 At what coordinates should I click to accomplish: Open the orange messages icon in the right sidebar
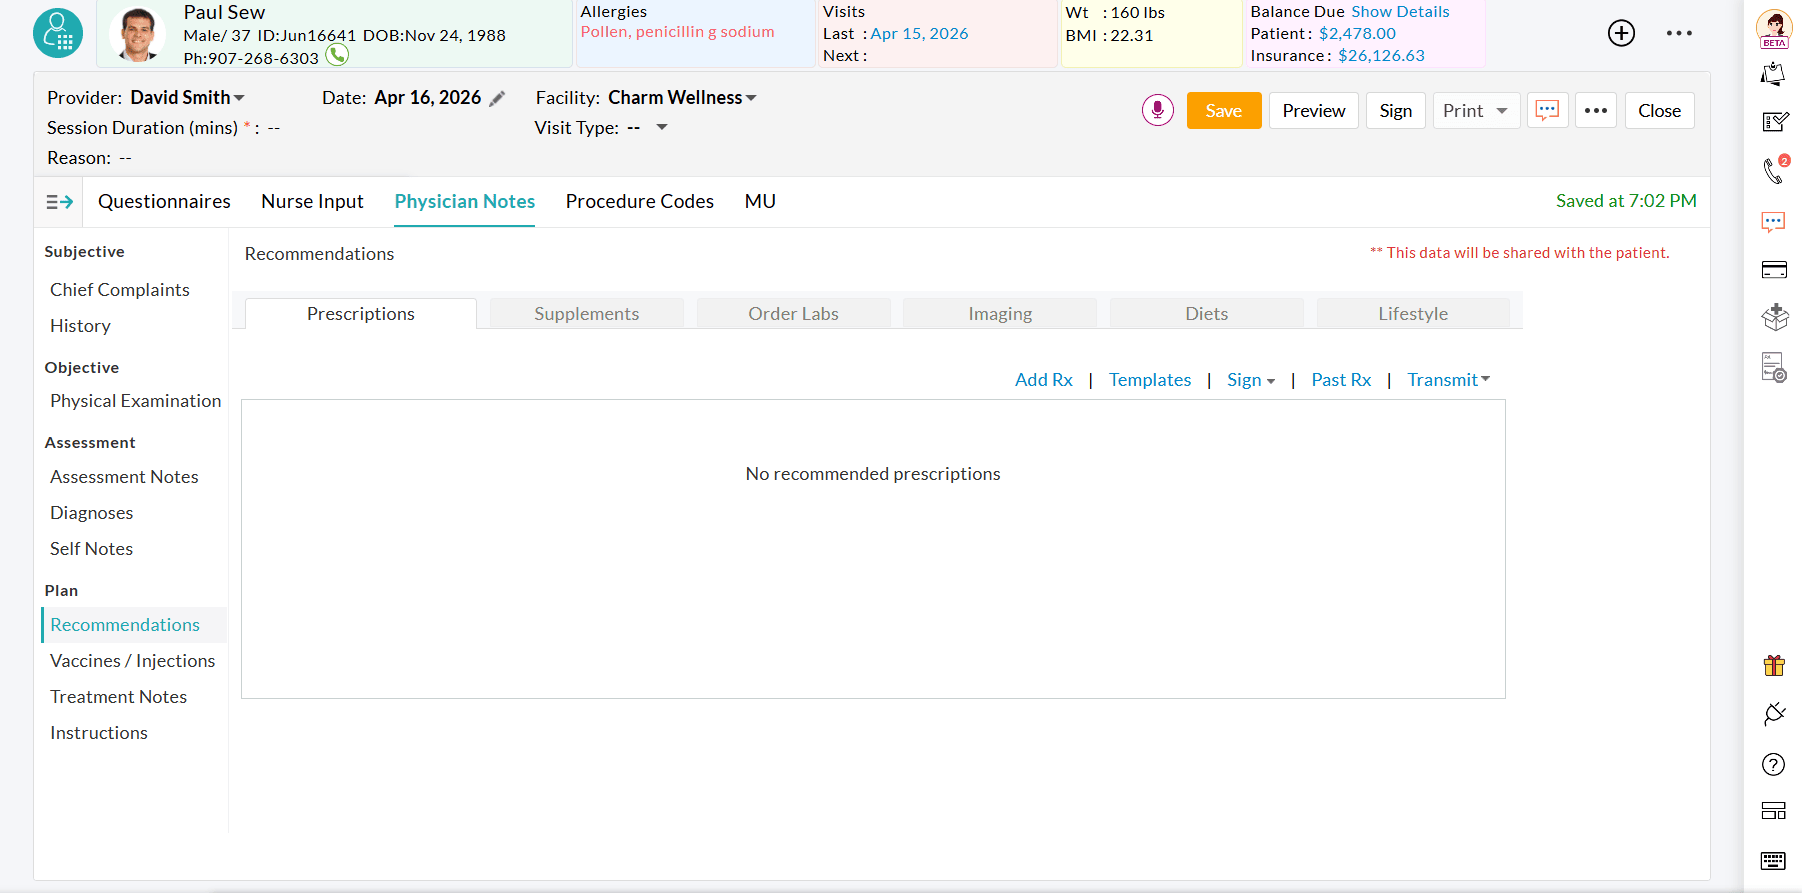1773,222
